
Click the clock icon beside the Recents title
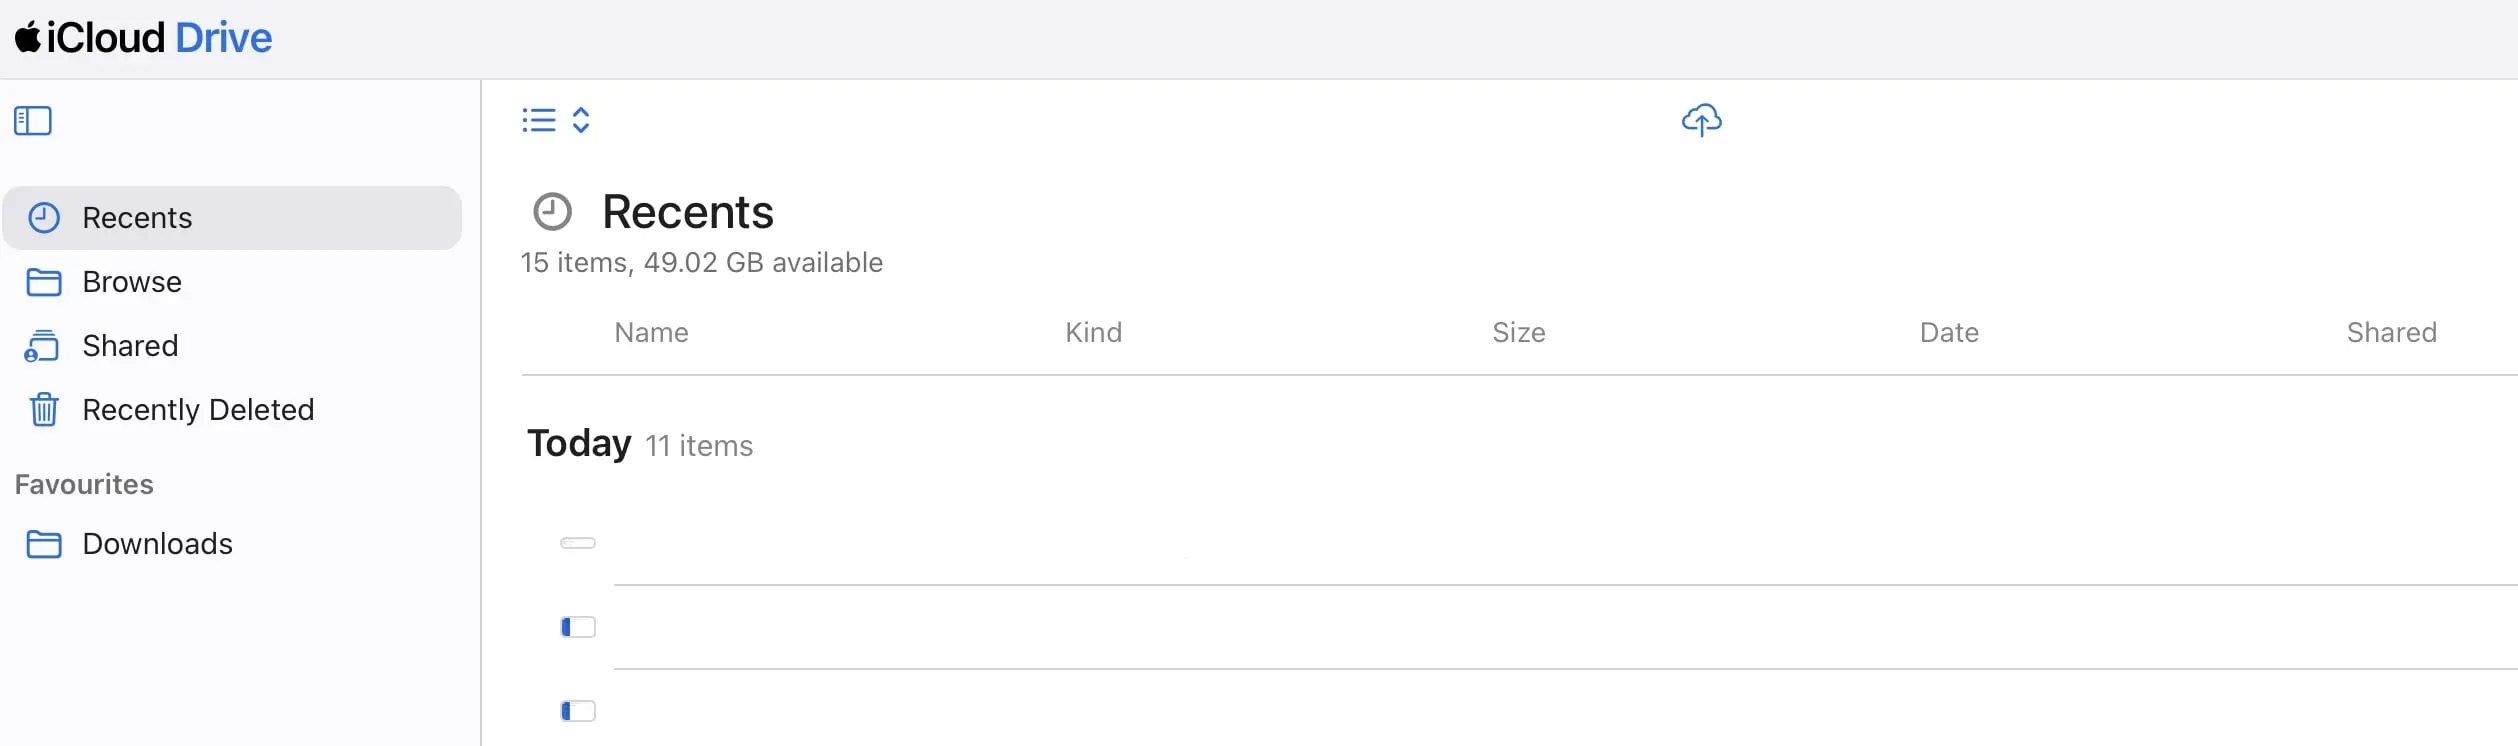[x=552, y=211]
